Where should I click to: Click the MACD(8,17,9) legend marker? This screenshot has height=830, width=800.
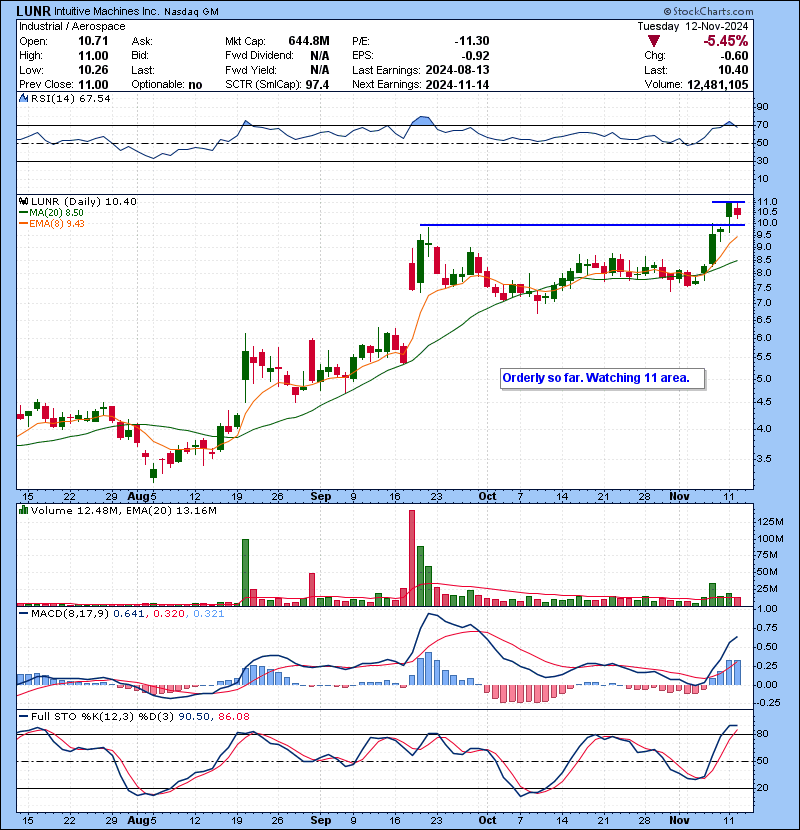(x=22, y=613)
